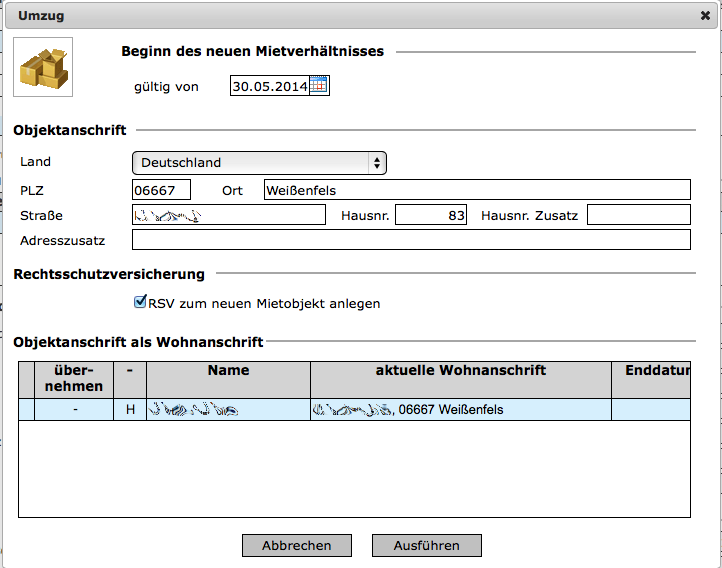Click the Name column header
722x568 pixels.
tap(228, 371)
